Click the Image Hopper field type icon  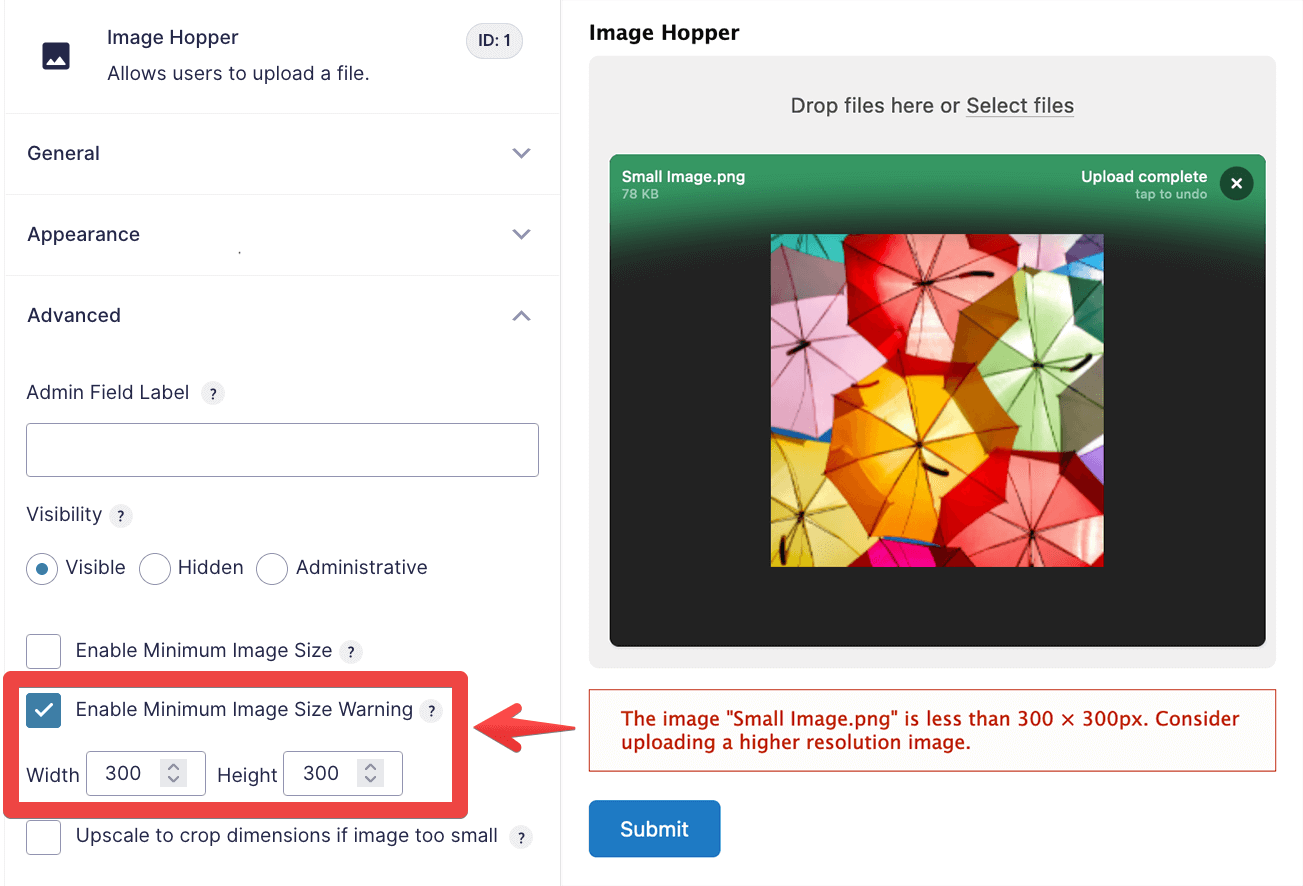[56, 56]
